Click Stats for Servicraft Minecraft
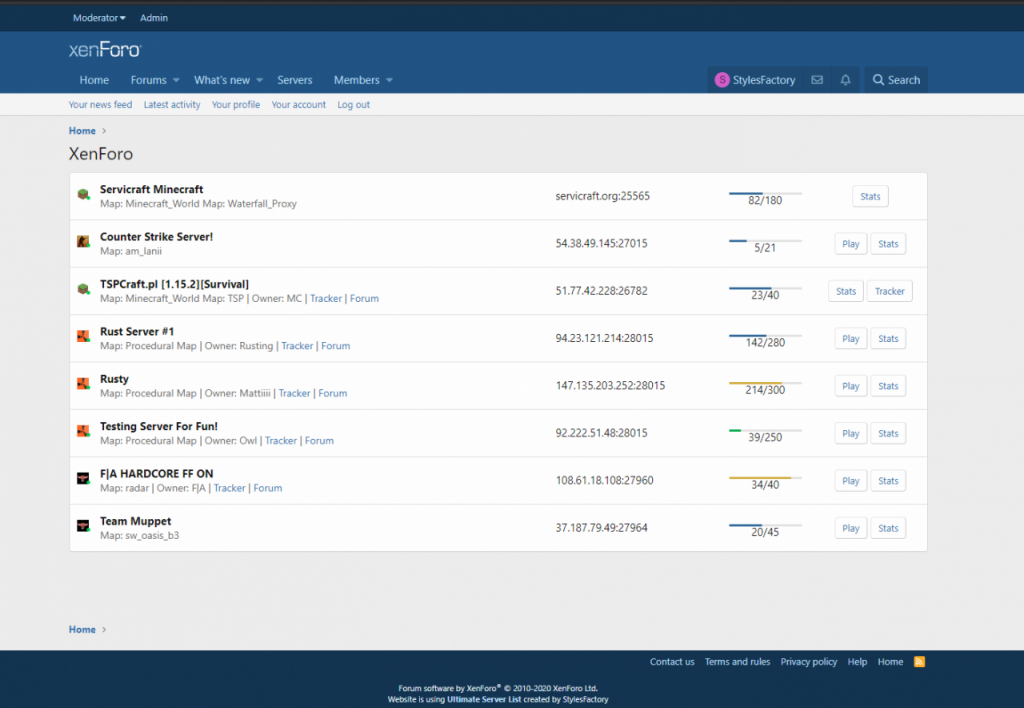1024x708 pixels. 870,196
